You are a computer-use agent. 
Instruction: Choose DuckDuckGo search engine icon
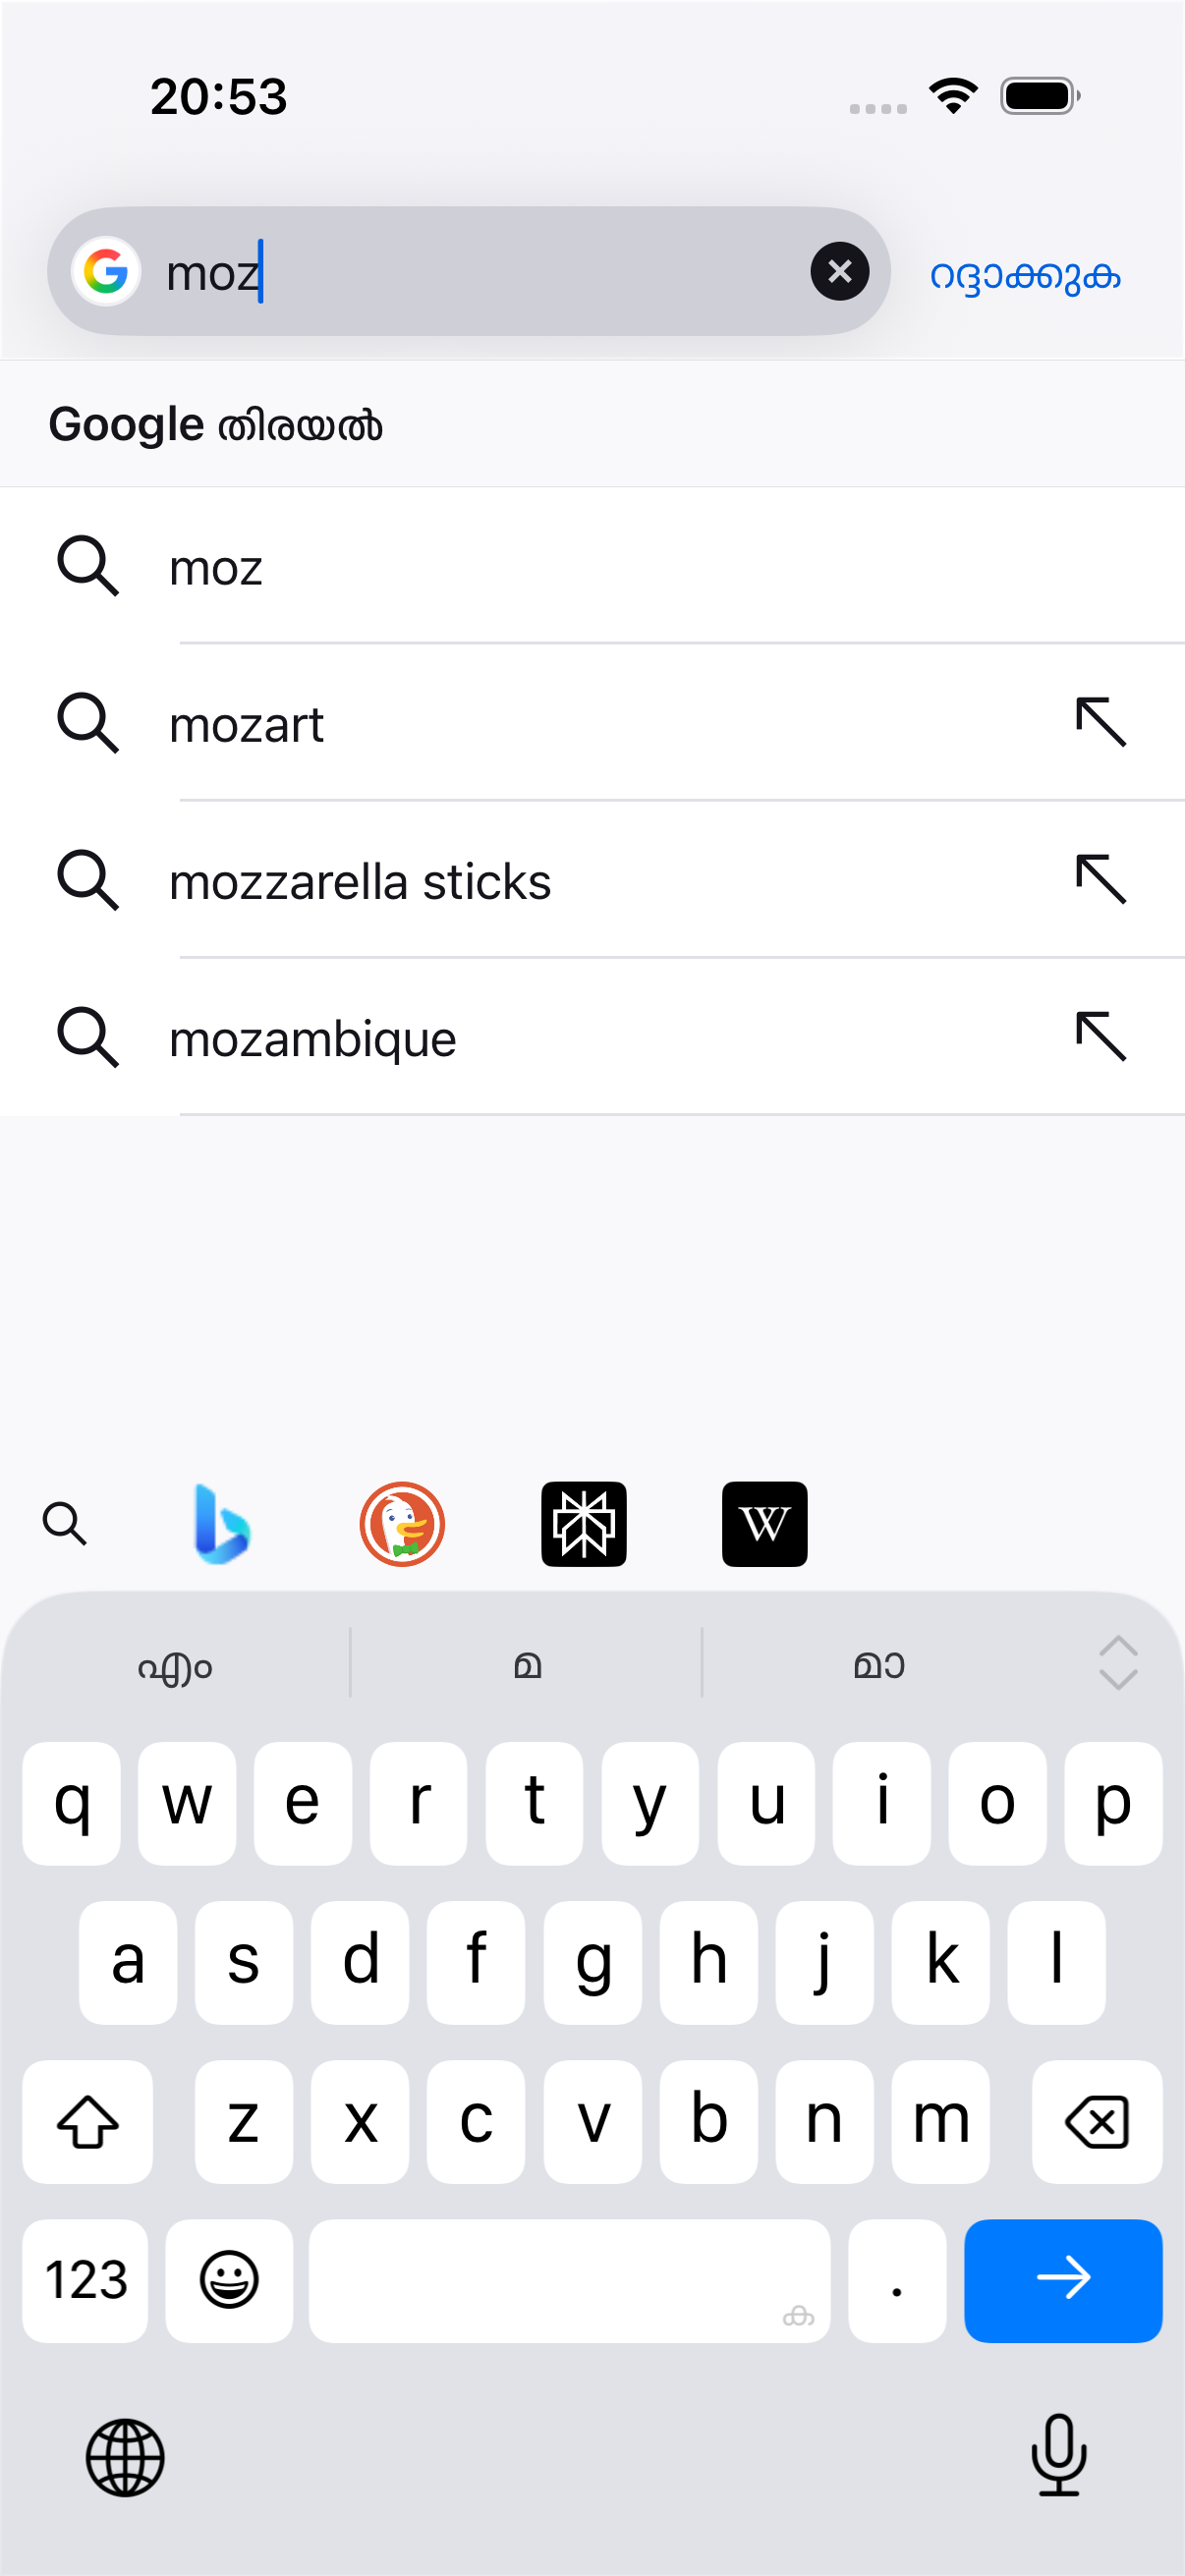point(402,1524)
